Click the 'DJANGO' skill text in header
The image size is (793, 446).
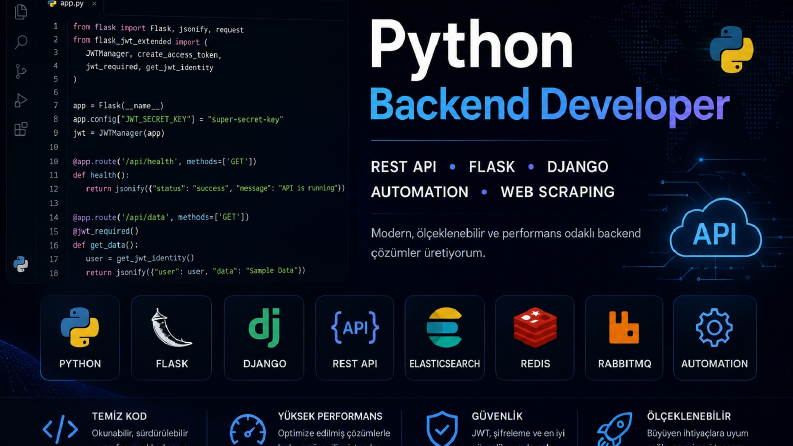pyautogui.click(x=578, y=167)
